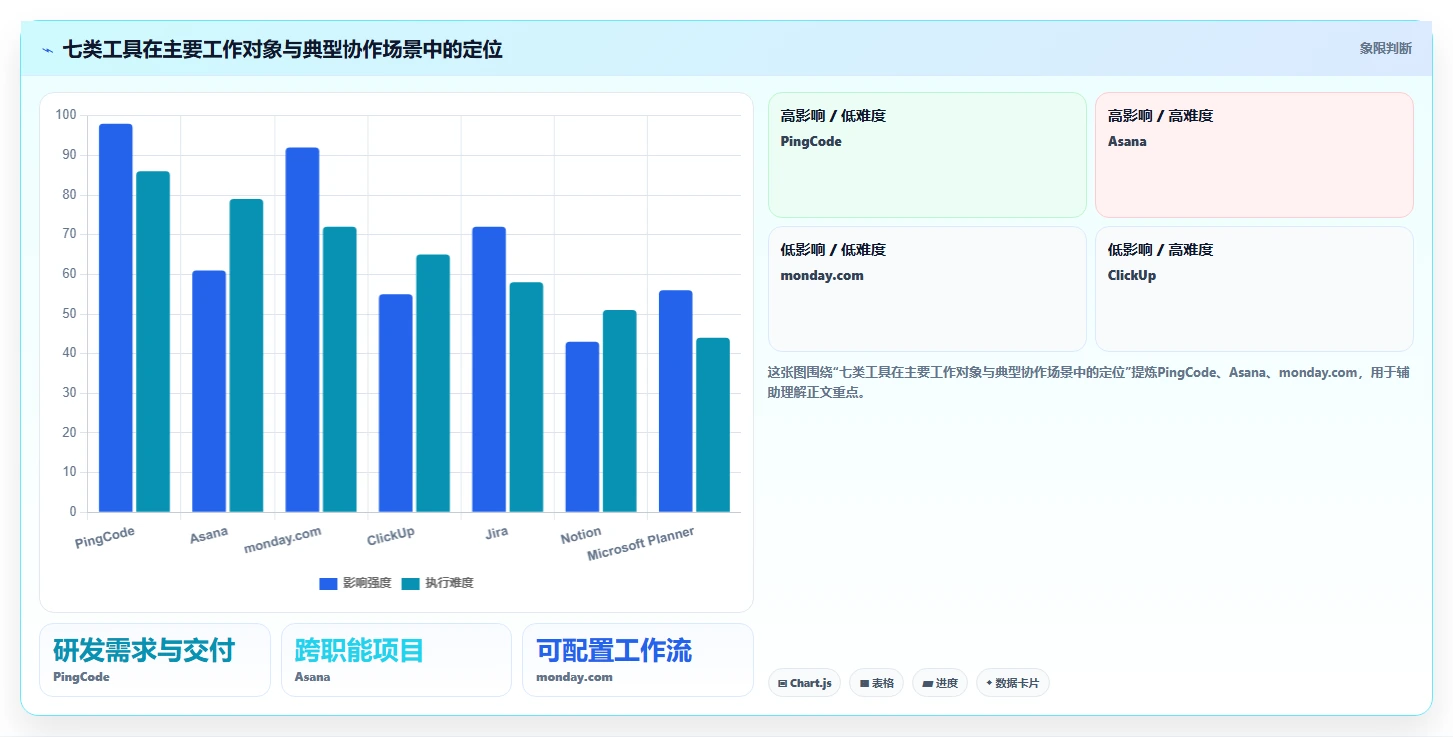Viewport: 1453px width, 737px height.
Task: Click the 数据卡片 tag pill
Action: (x=1012, y=683)
